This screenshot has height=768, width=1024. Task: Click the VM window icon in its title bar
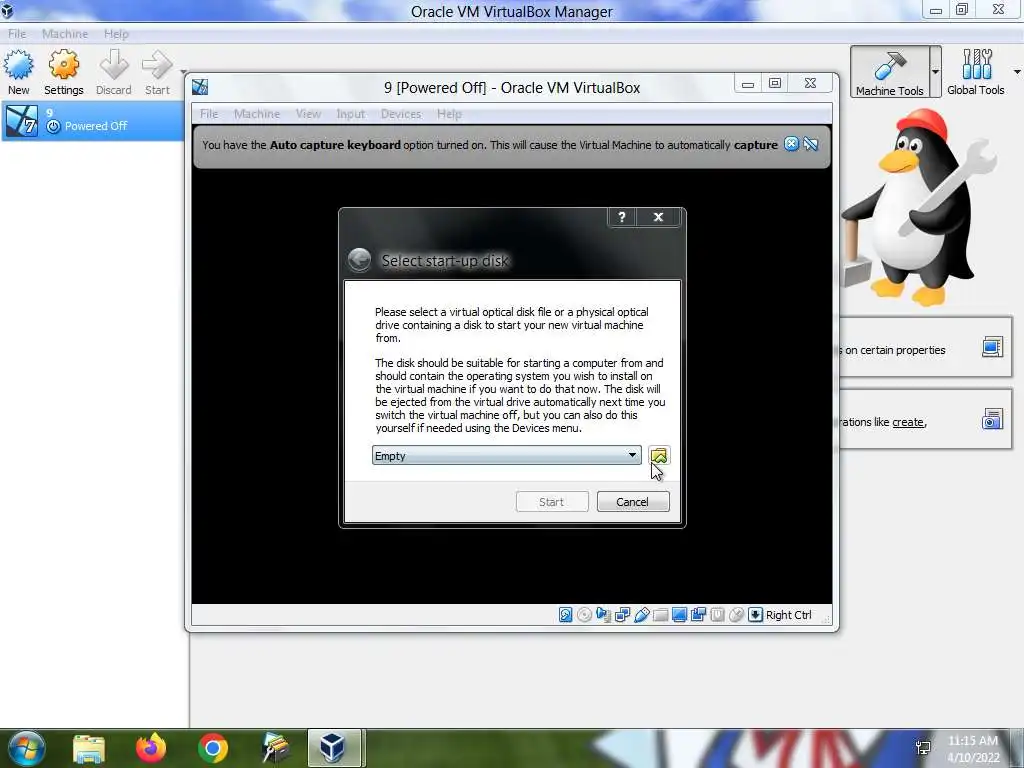point(200,87)
